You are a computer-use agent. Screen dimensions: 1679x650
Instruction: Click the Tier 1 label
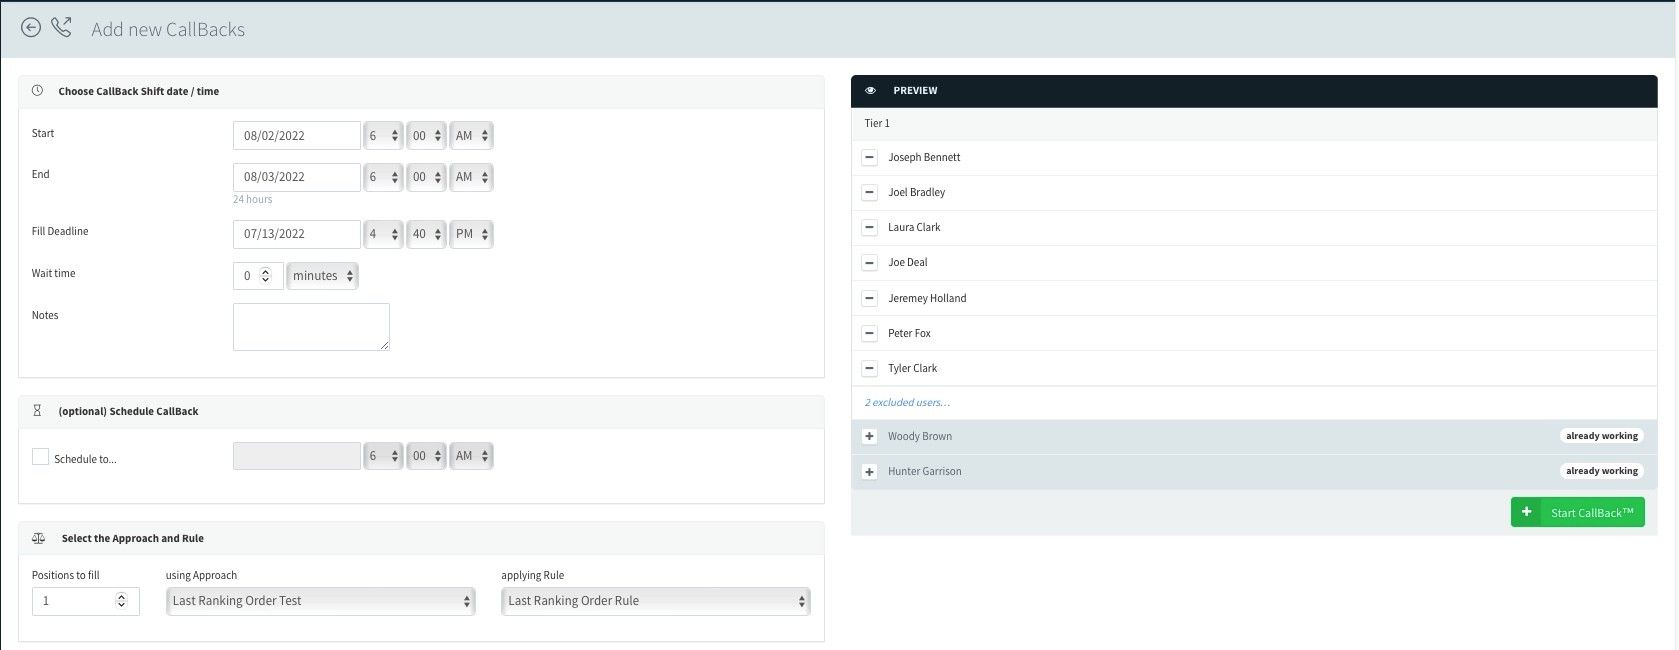877,123
